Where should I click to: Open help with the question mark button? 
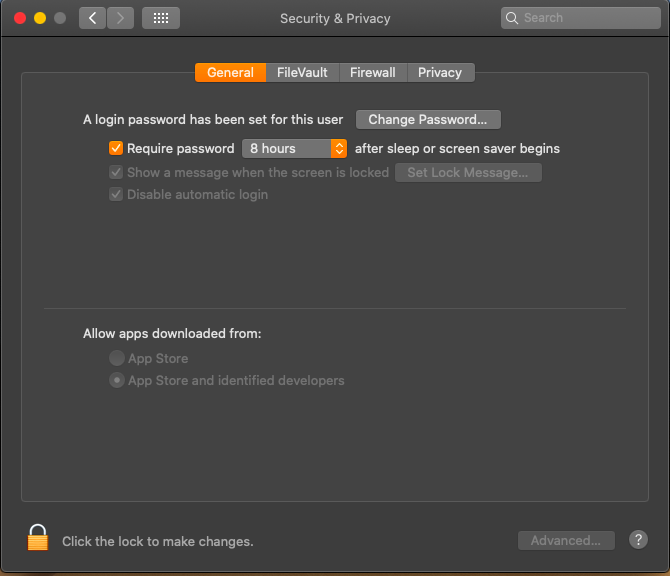[x=639, y=540]
